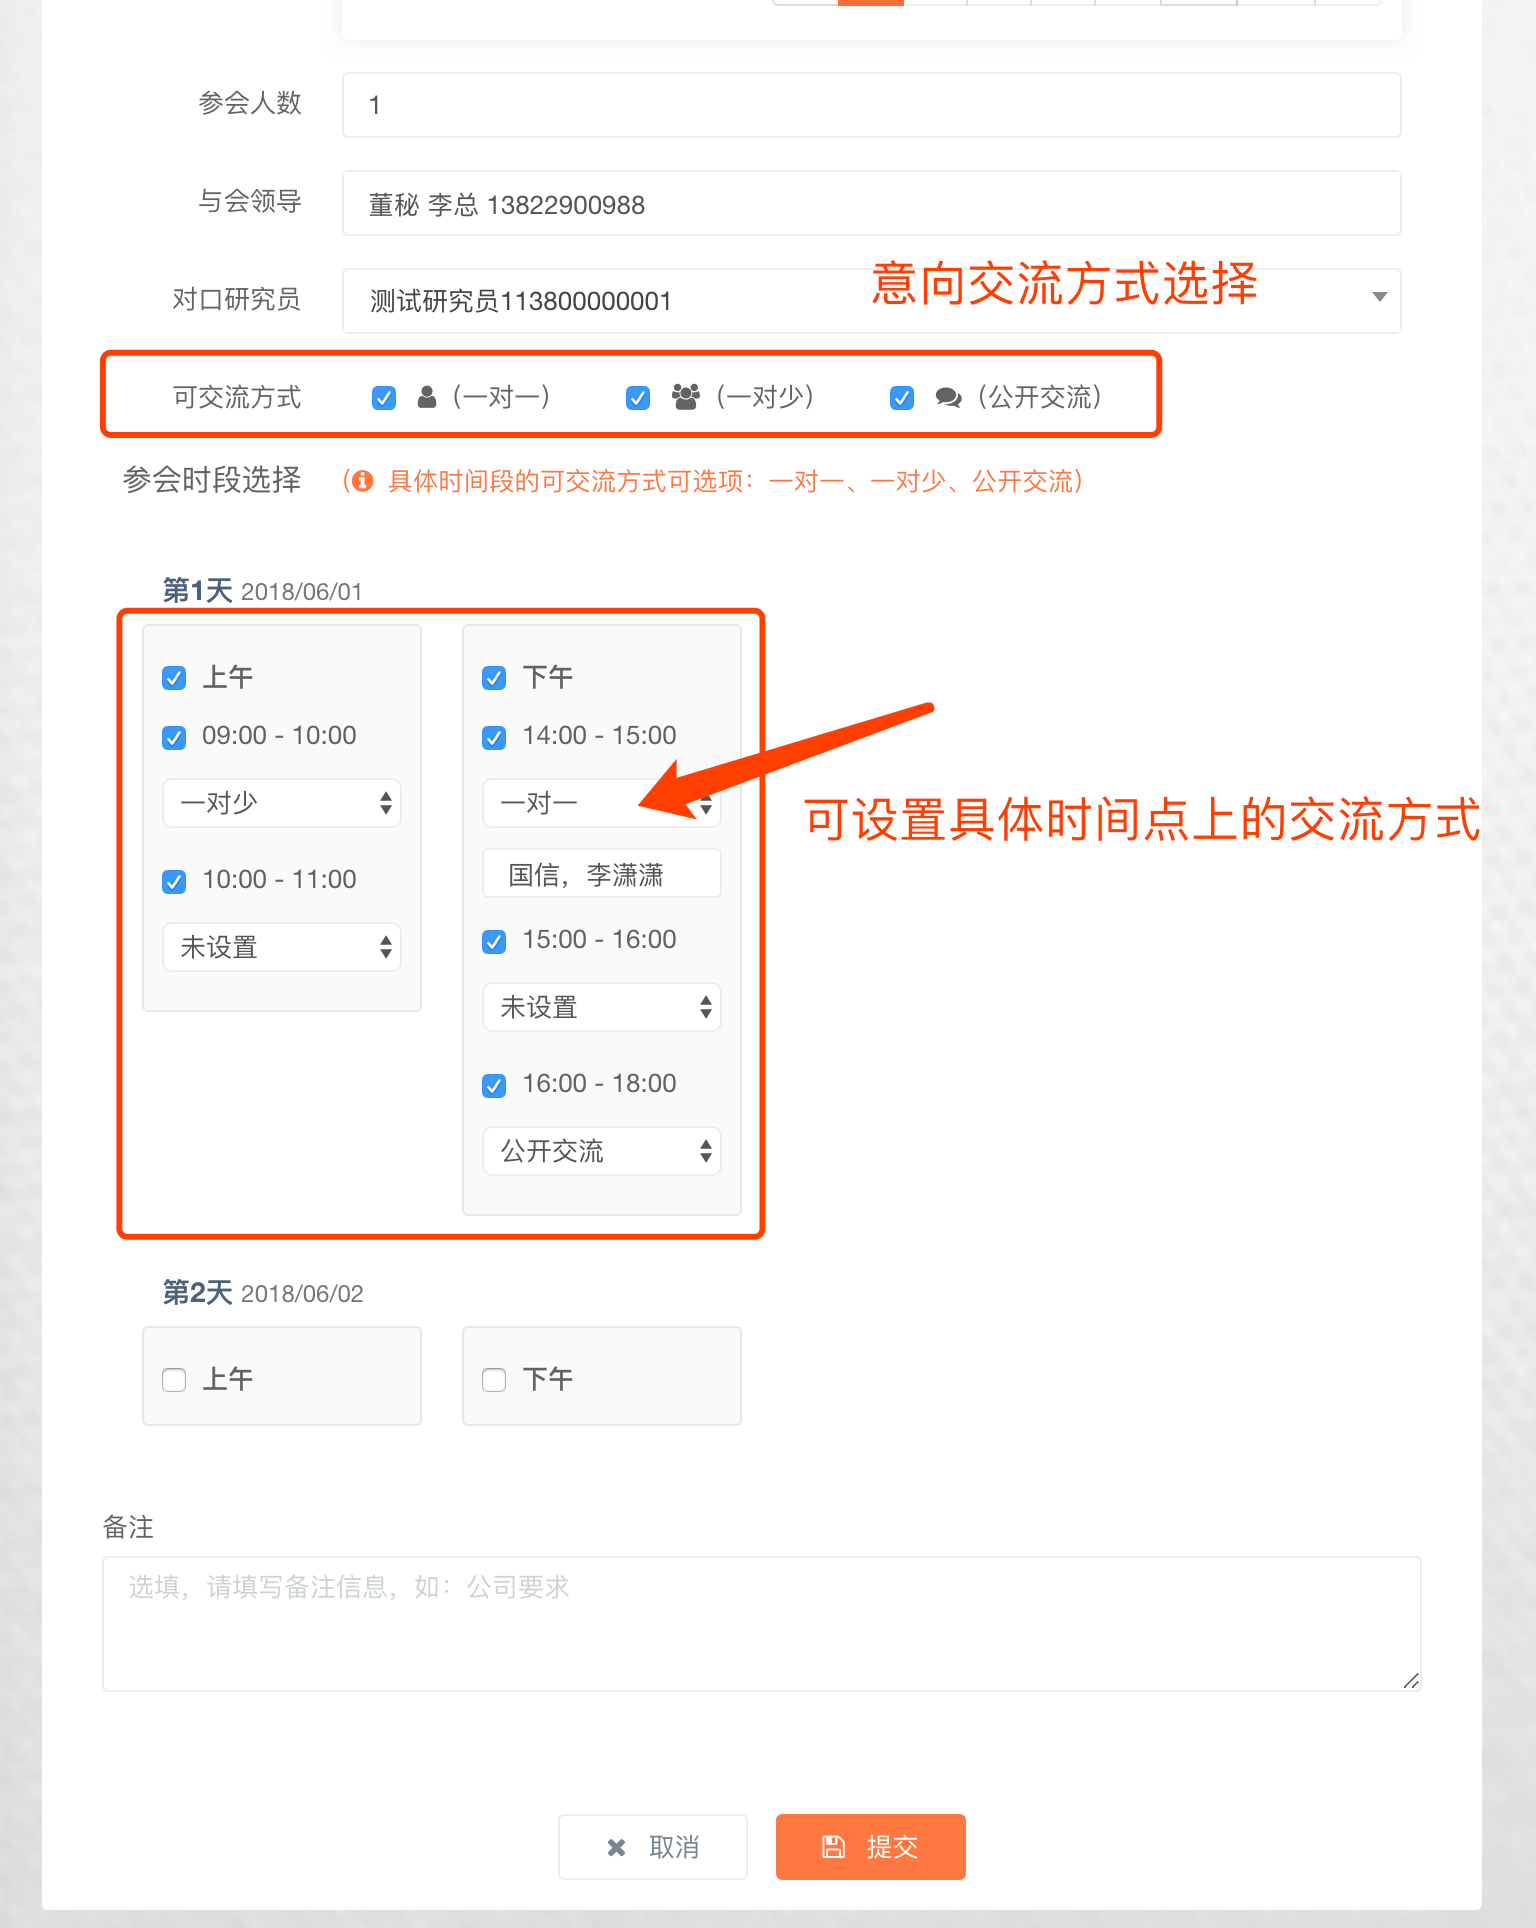This screenshot has height=1928, width=1536.
Task: Click the 第1天 2018/06/01 heading
Action: click(x=263, y=591)
